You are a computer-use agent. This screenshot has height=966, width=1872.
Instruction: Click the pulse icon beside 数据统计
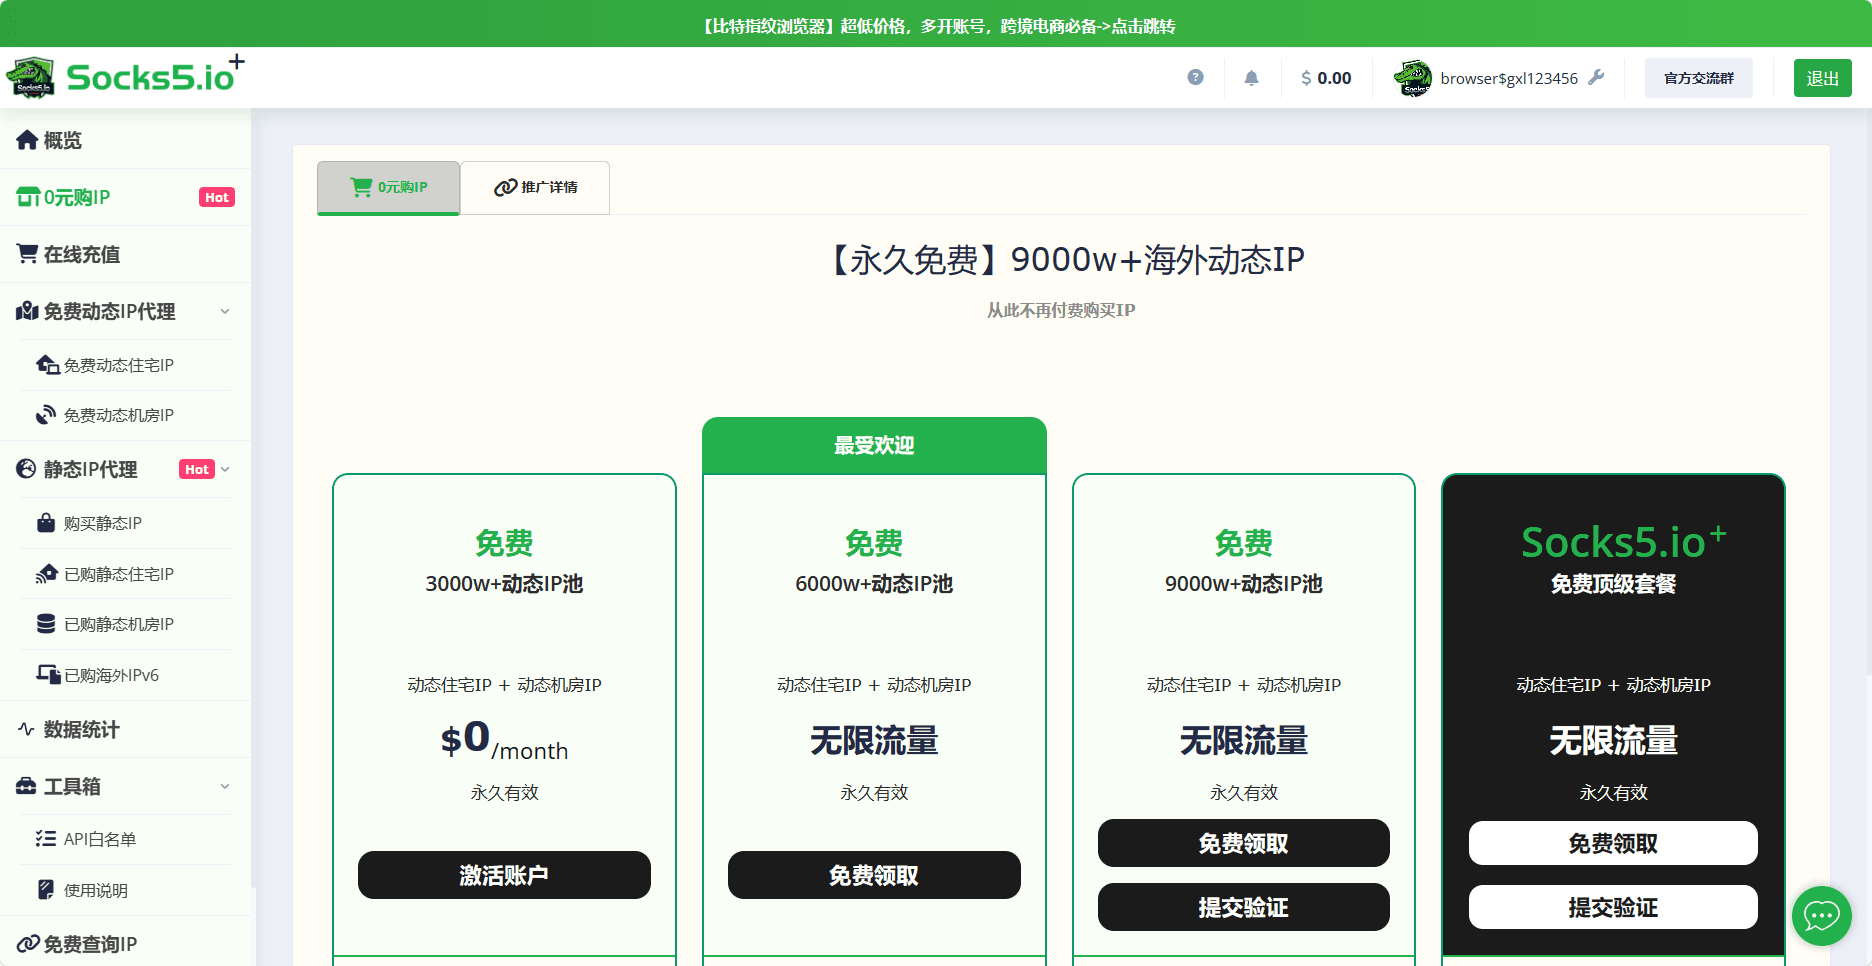coord(26,729)
